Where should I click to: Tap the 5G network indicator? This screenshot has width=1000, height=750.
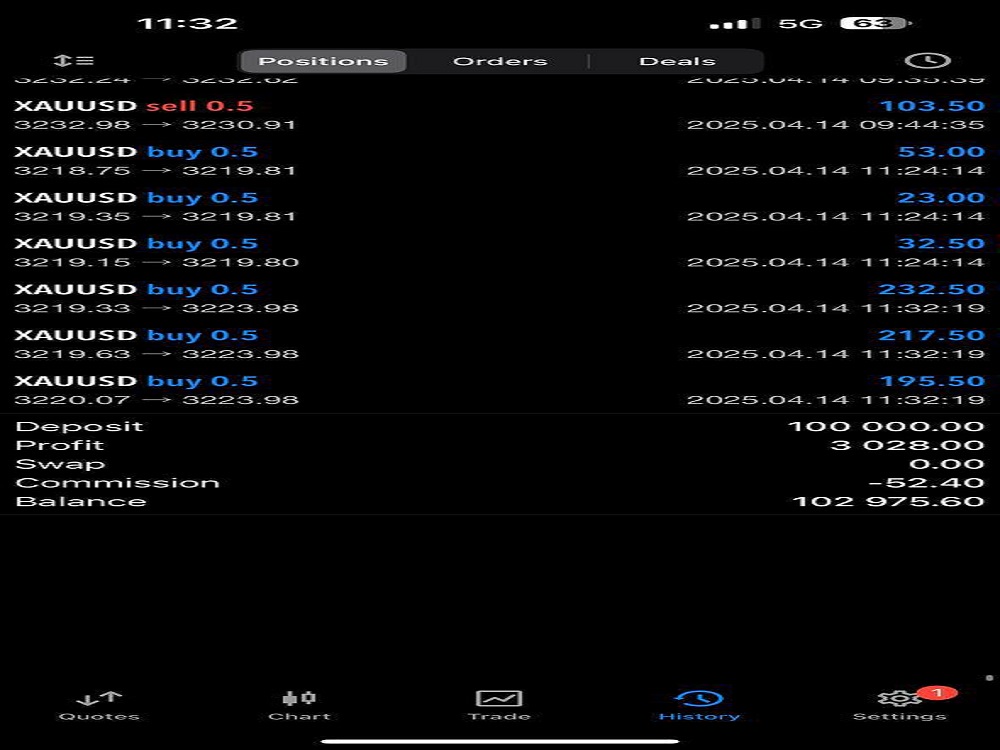pyautogui.click(x=800, y=24)
